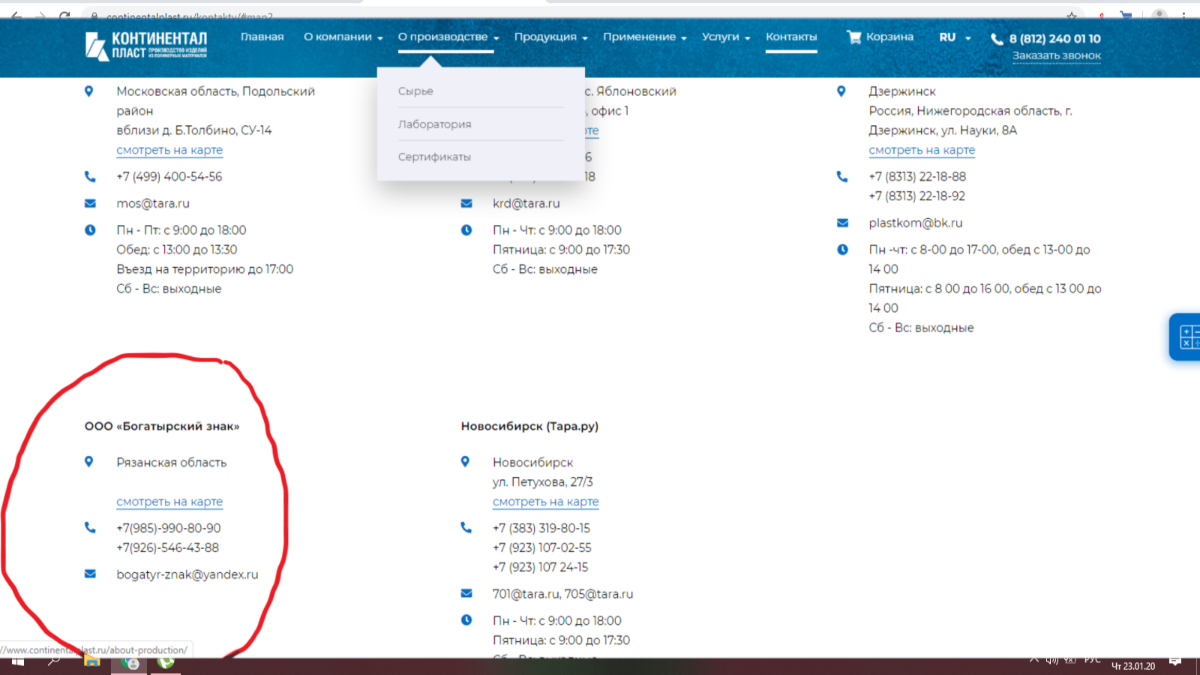This screenshot has width=1200, height=675.
Task: Click Заказать звонок link
Action: tap(1056, 56)
